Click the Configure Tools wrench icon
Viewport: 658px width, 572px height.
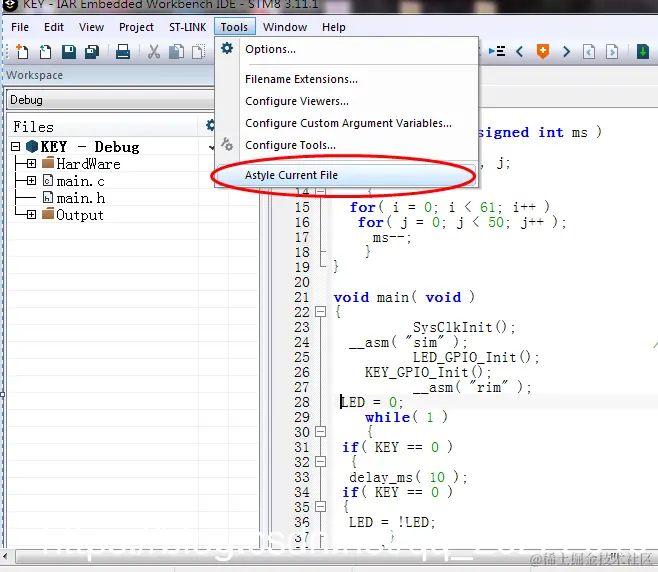pyautogui.click(x=227, y=144)
